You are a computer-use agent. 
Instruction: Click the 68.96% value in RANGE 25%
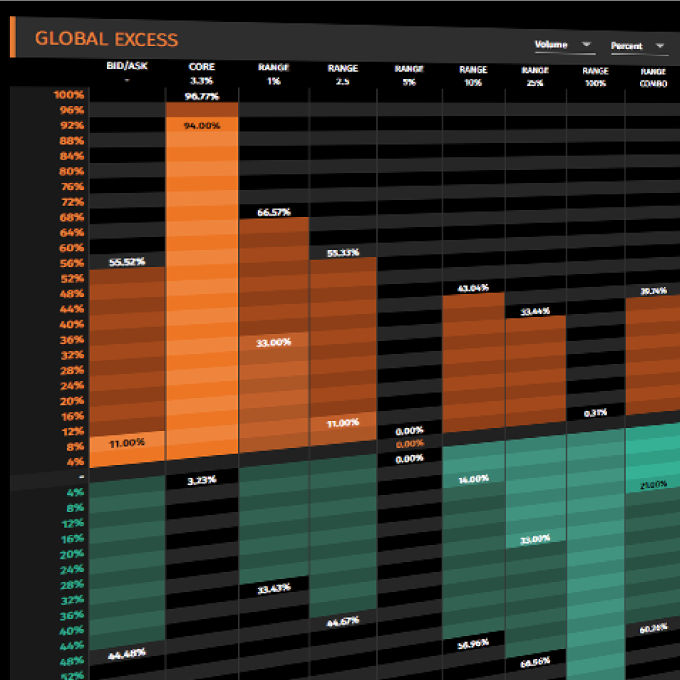535,662
